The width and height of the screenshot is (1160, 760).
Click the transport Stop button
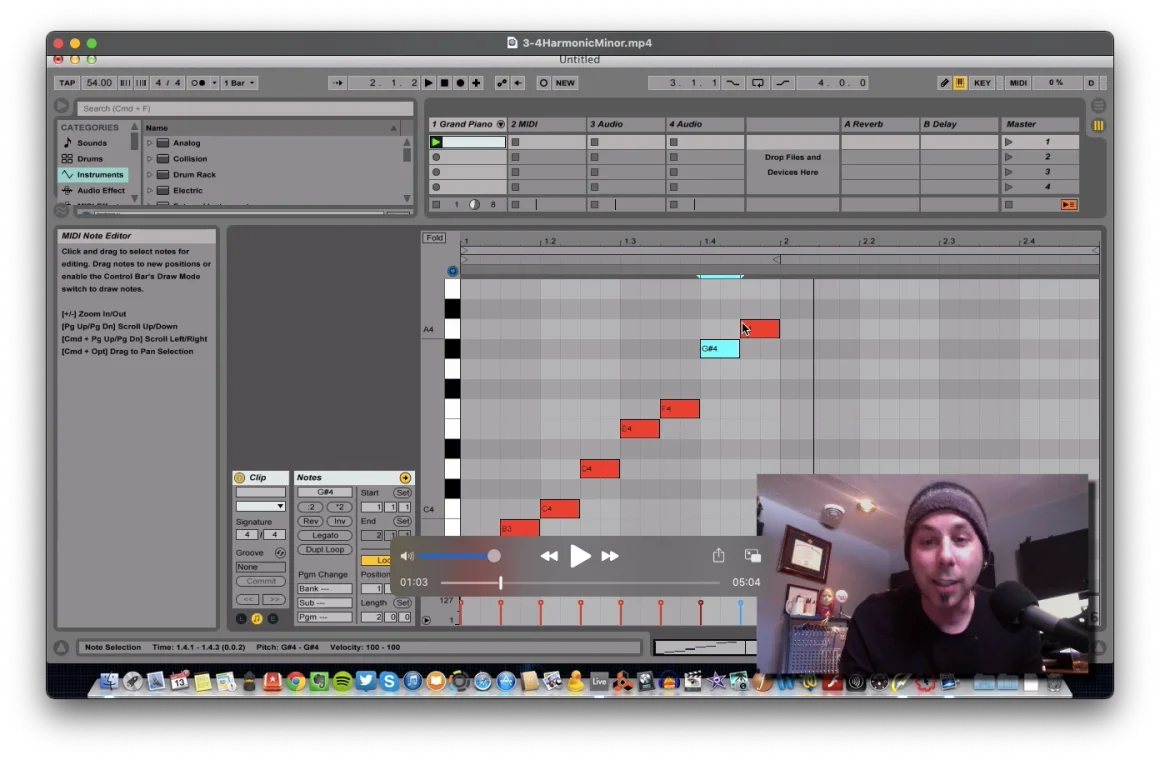click(445, 83)
